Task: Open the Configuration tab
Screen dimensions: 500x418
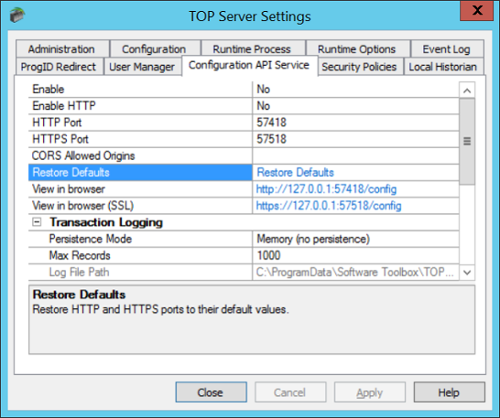Action: click(x=154, y=49)
